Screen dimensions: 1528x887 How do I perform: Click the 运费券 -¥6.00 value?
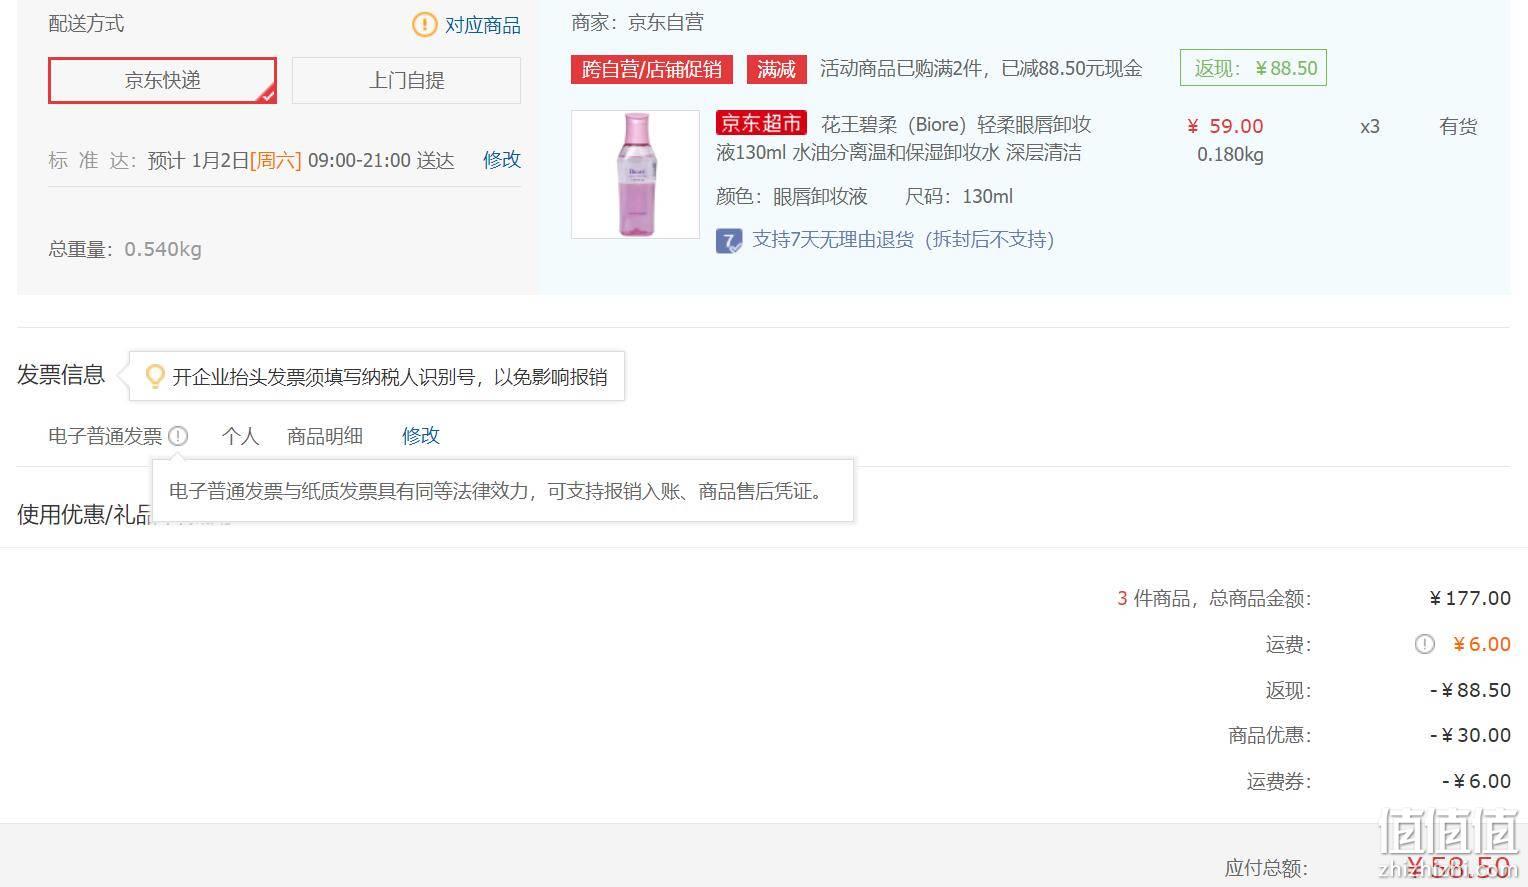1476,782
